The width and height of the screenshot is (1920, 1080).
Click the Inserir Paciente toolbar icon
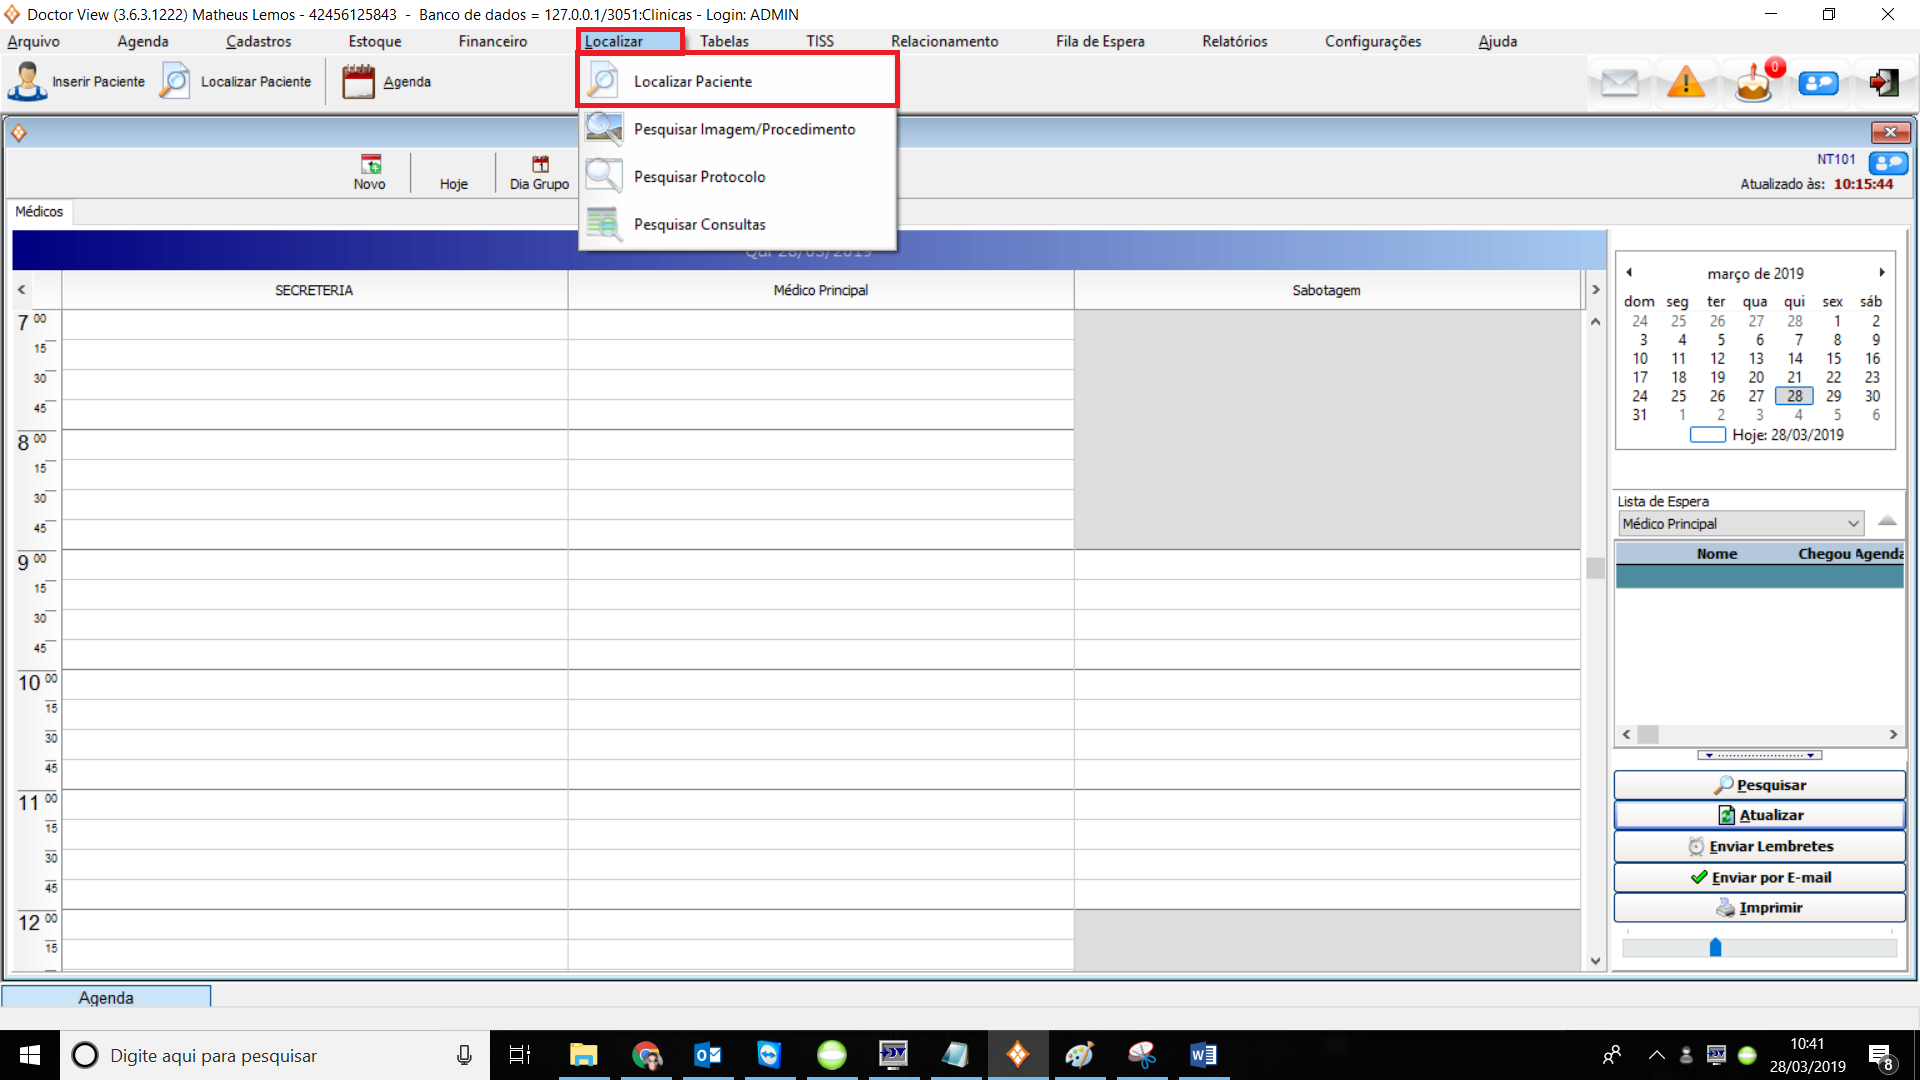pyautogui.click(x=28, y=82)
